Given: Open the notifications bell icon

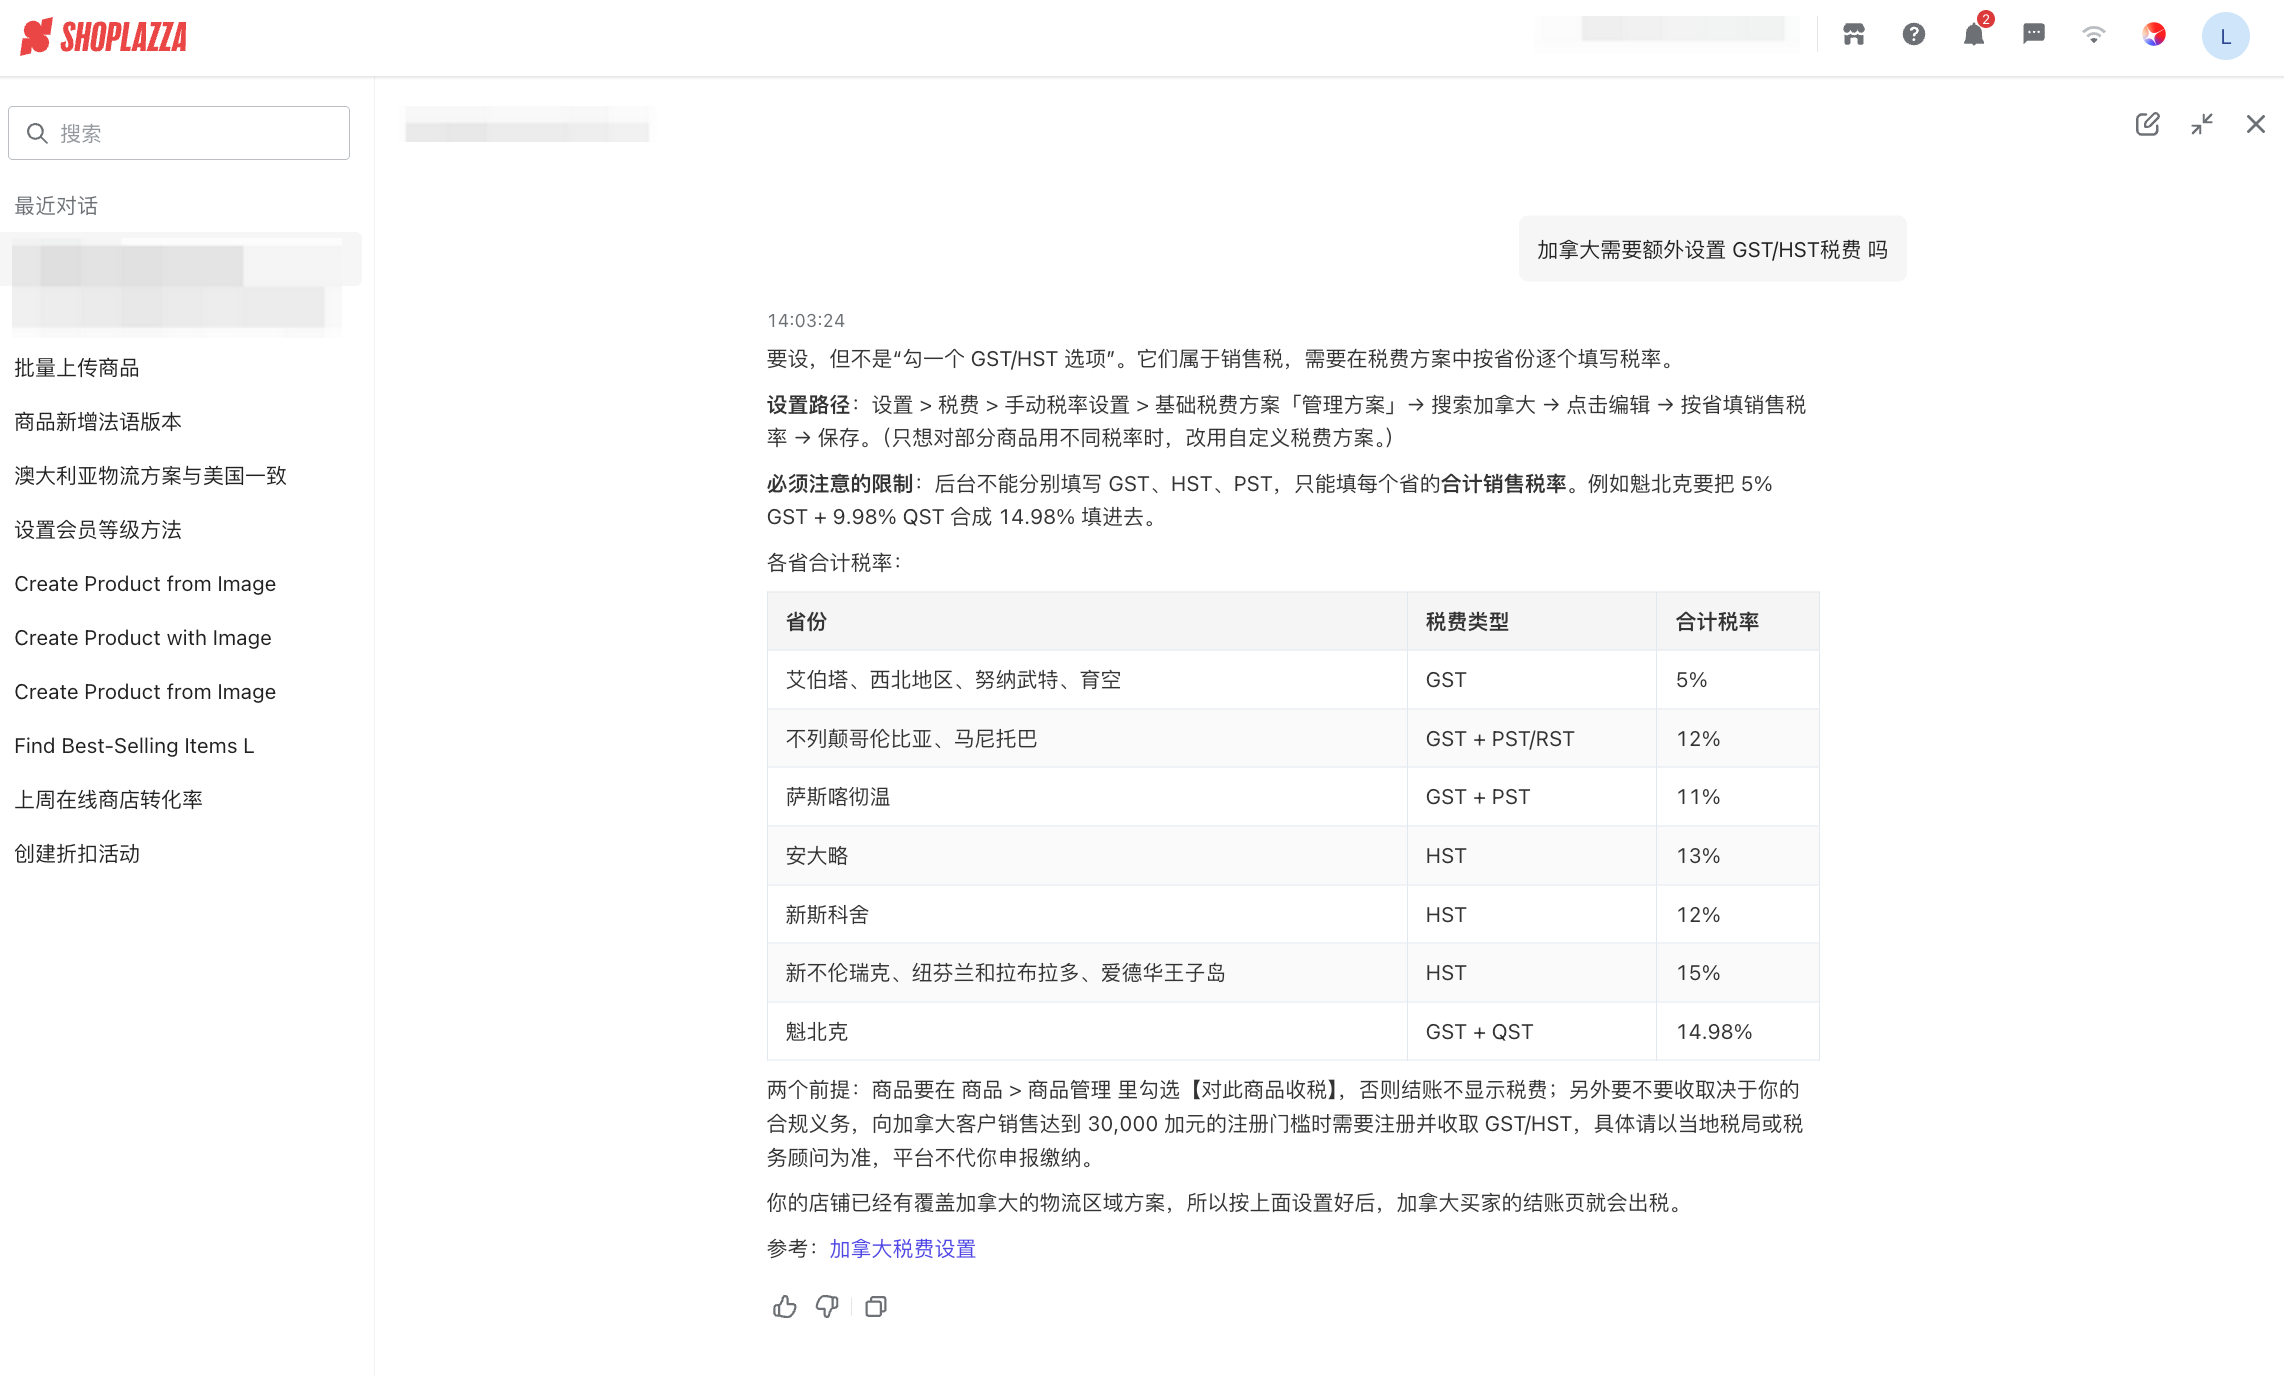Looking at the screenshot, I should coord(1974,35).
